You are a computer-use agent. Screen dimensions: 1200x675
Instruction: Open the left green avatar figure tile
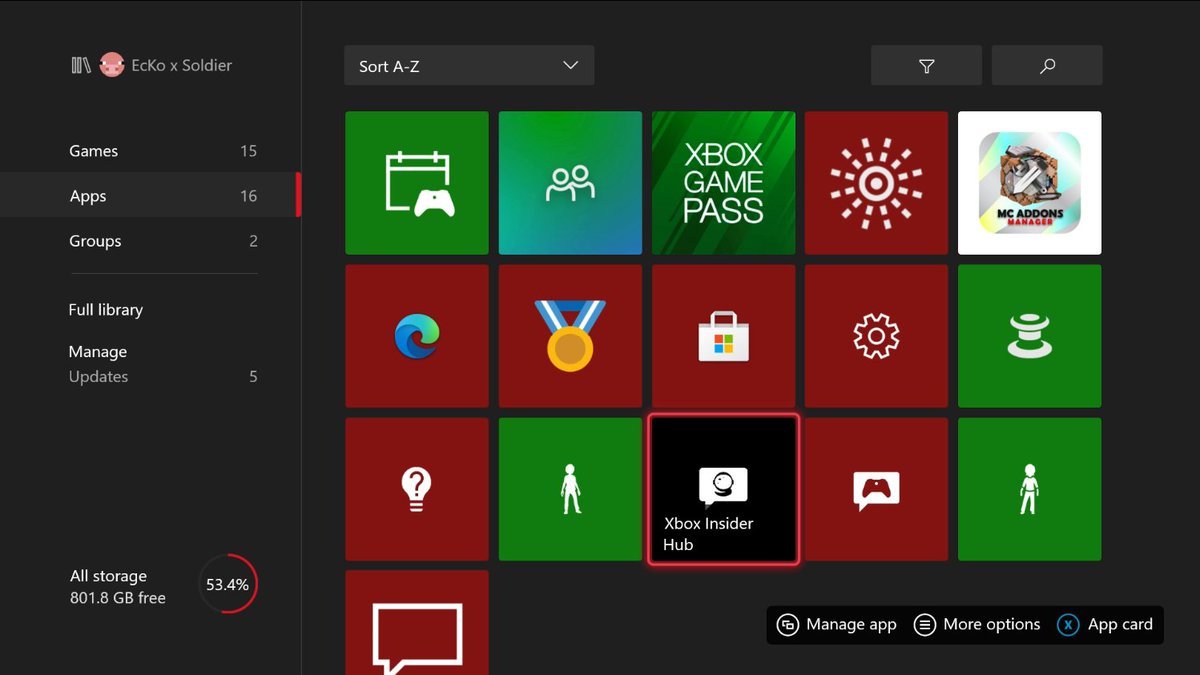click(570, 489)
